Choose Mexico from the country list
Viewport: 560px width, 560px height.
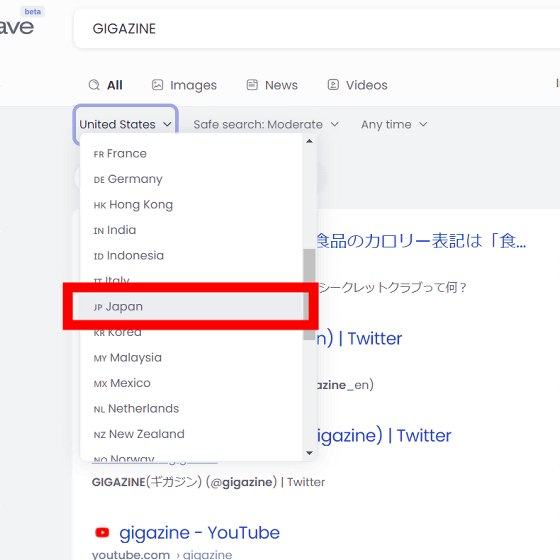tap(191, 383)
